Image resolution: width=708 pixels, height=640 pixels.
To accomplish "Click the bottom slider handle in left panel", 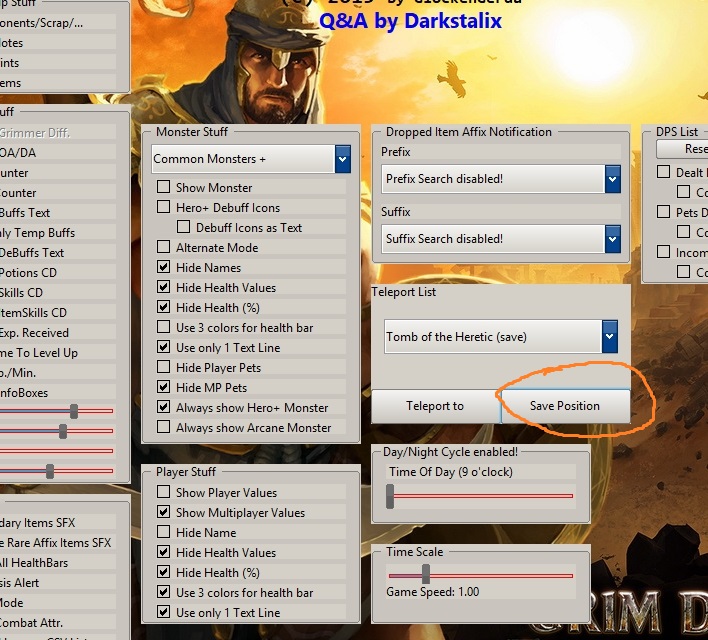I will (x=50, y=471).
